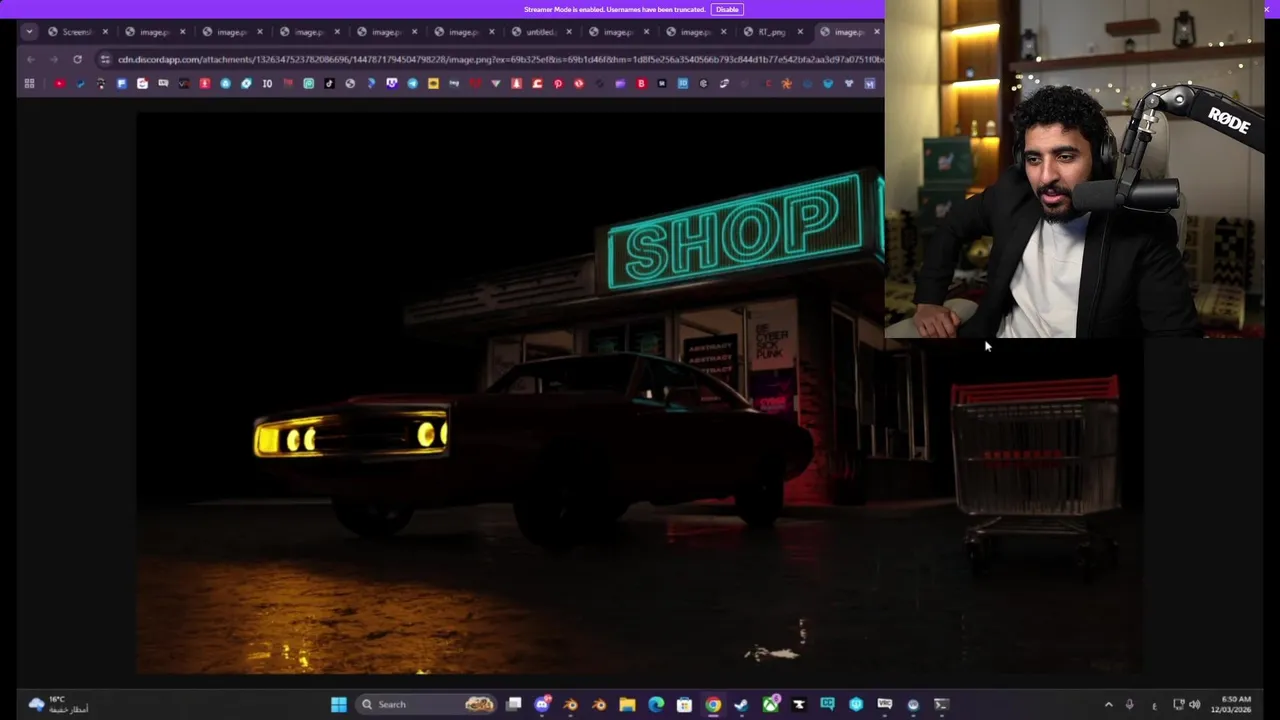Viewport: 1280px width, 720px height.
Task: Open the weather widget showing 16°C
Action: (x=58, y=704)
